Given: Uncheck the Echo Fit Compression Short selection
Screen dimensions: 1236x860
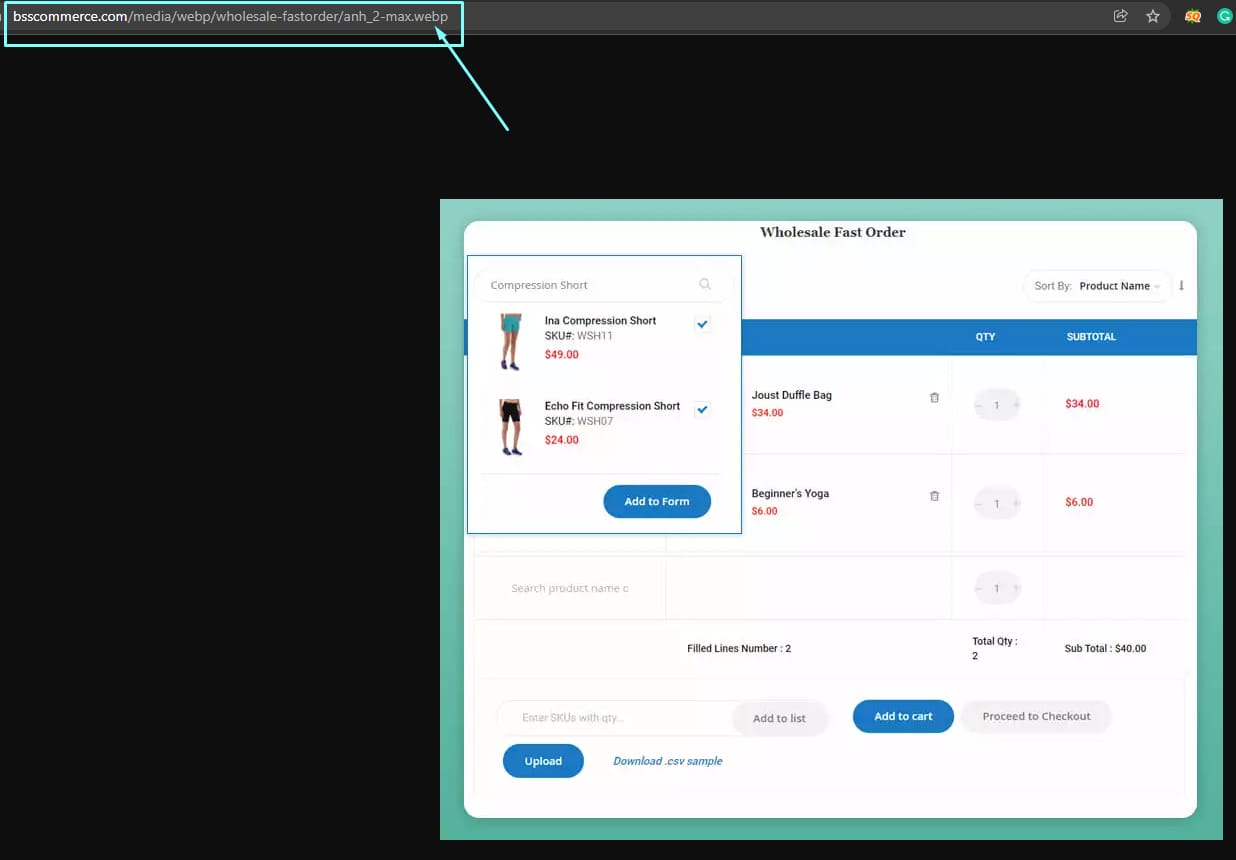Looking at the screenshot, I should pyautogui.click(x=702, y=409).
